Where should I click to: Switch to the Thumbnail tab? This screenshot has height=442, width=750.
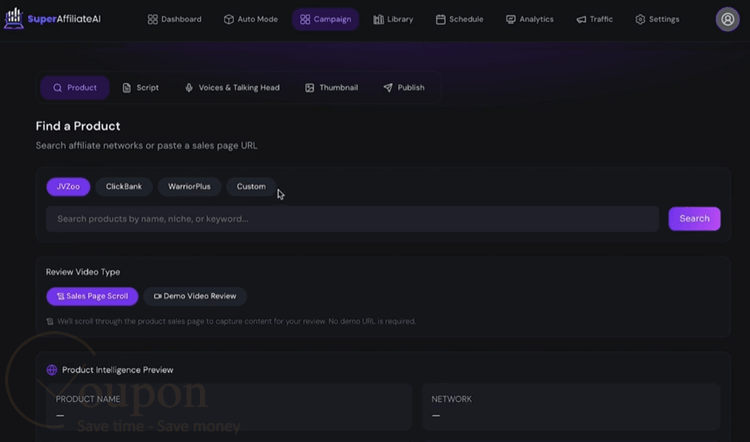click(331, 88)
